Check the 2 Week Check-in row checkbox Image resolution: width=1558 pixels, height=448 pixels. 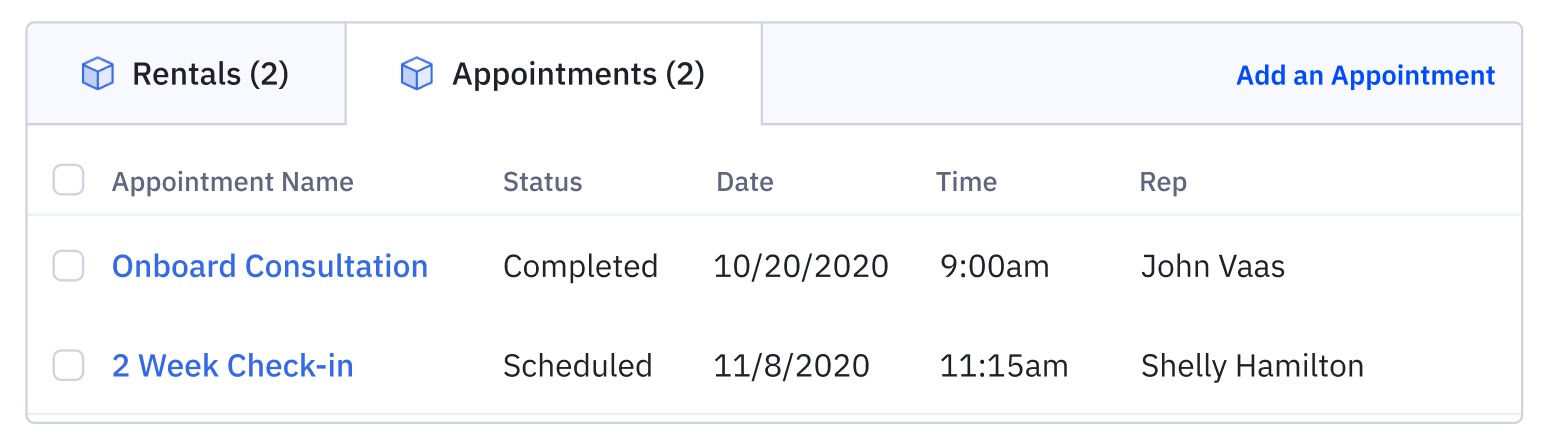[68, 366]
